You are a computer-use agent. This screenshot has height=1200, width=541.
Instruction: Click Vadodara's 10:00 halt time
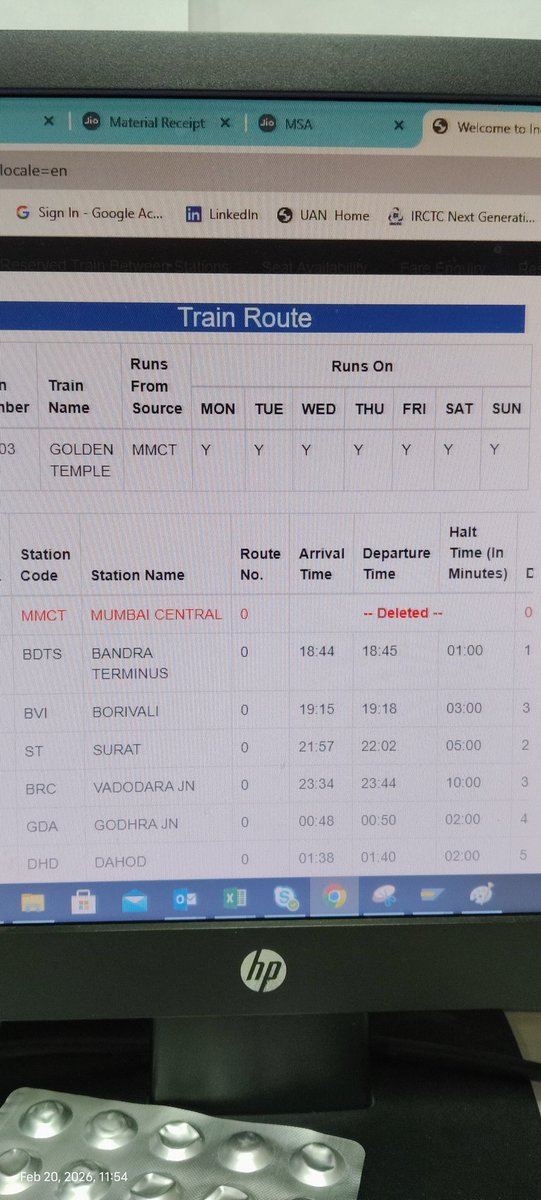(466, 782)
